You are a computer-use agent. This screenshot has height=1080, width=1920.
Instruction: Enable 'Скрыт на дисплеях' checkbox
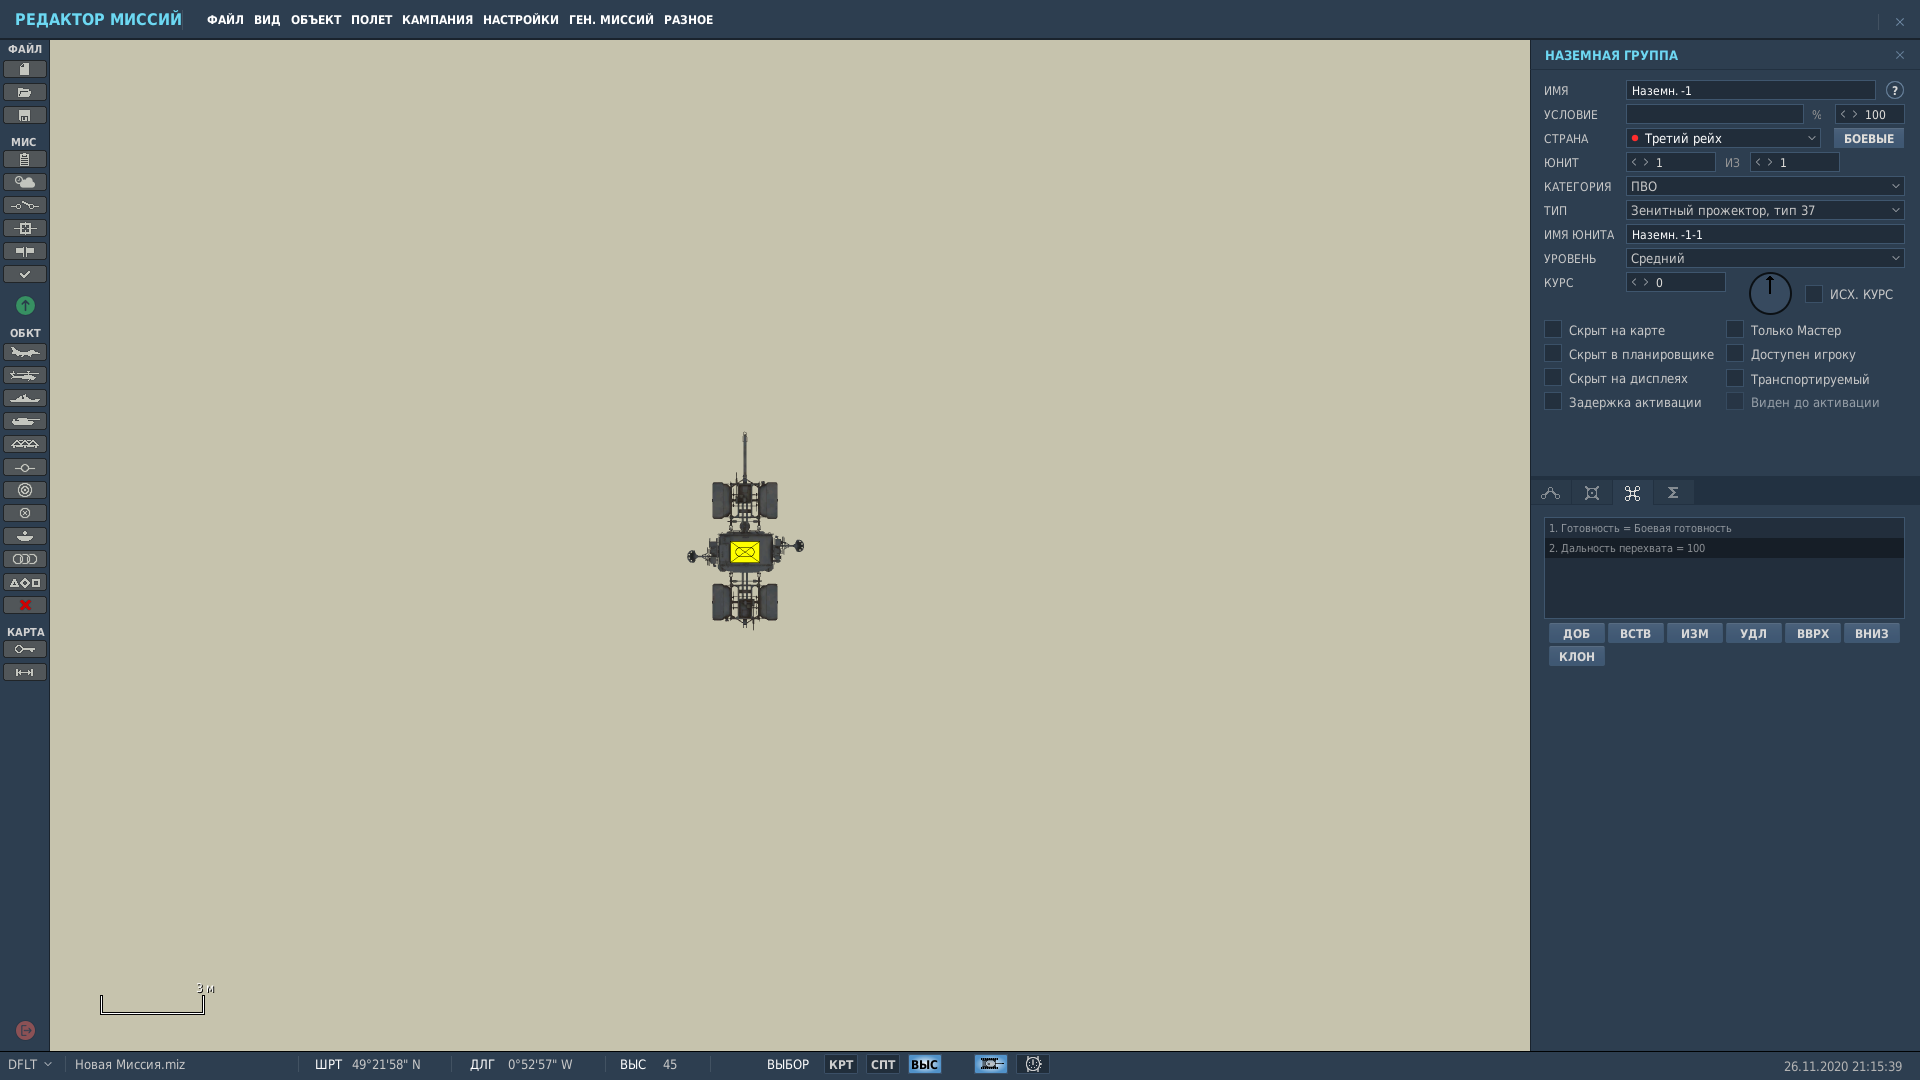pyautogui.click(x=1553, y=377)
